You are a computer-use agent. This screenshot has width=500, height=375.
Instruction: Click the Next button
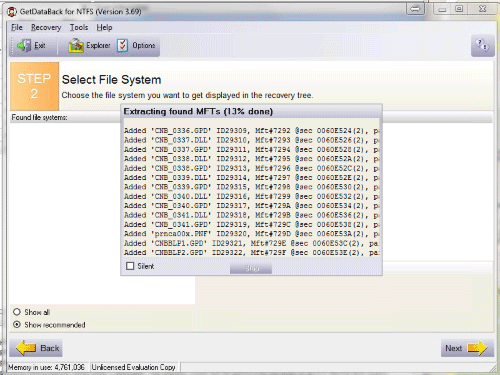click(x=467, y=348)
